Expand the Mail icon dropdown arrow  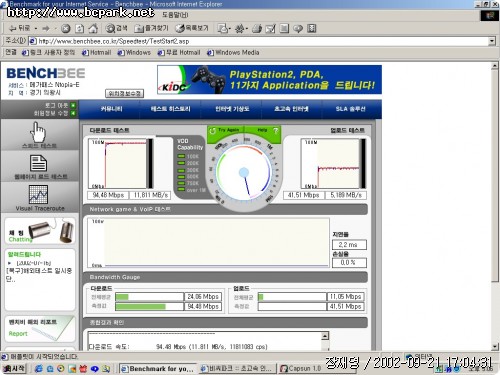pyautogui.click(x=230, y=29)
